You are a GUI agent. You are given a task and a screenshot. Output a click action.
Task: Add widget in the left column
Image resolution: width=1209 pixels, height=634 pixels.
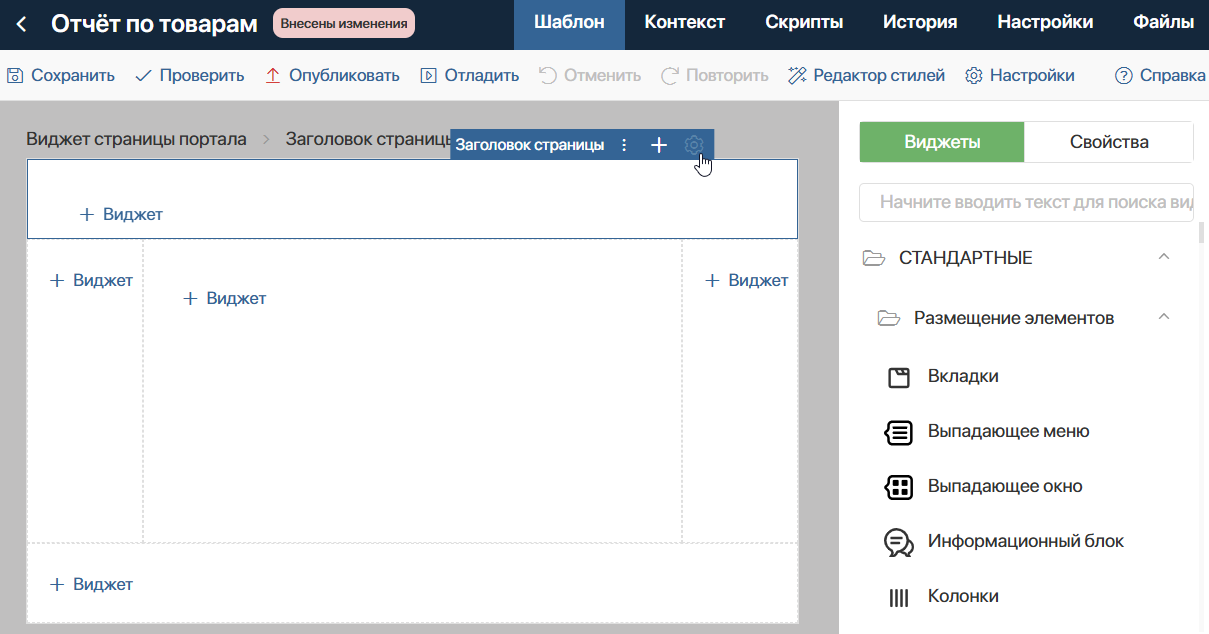[x=91, y=281]
